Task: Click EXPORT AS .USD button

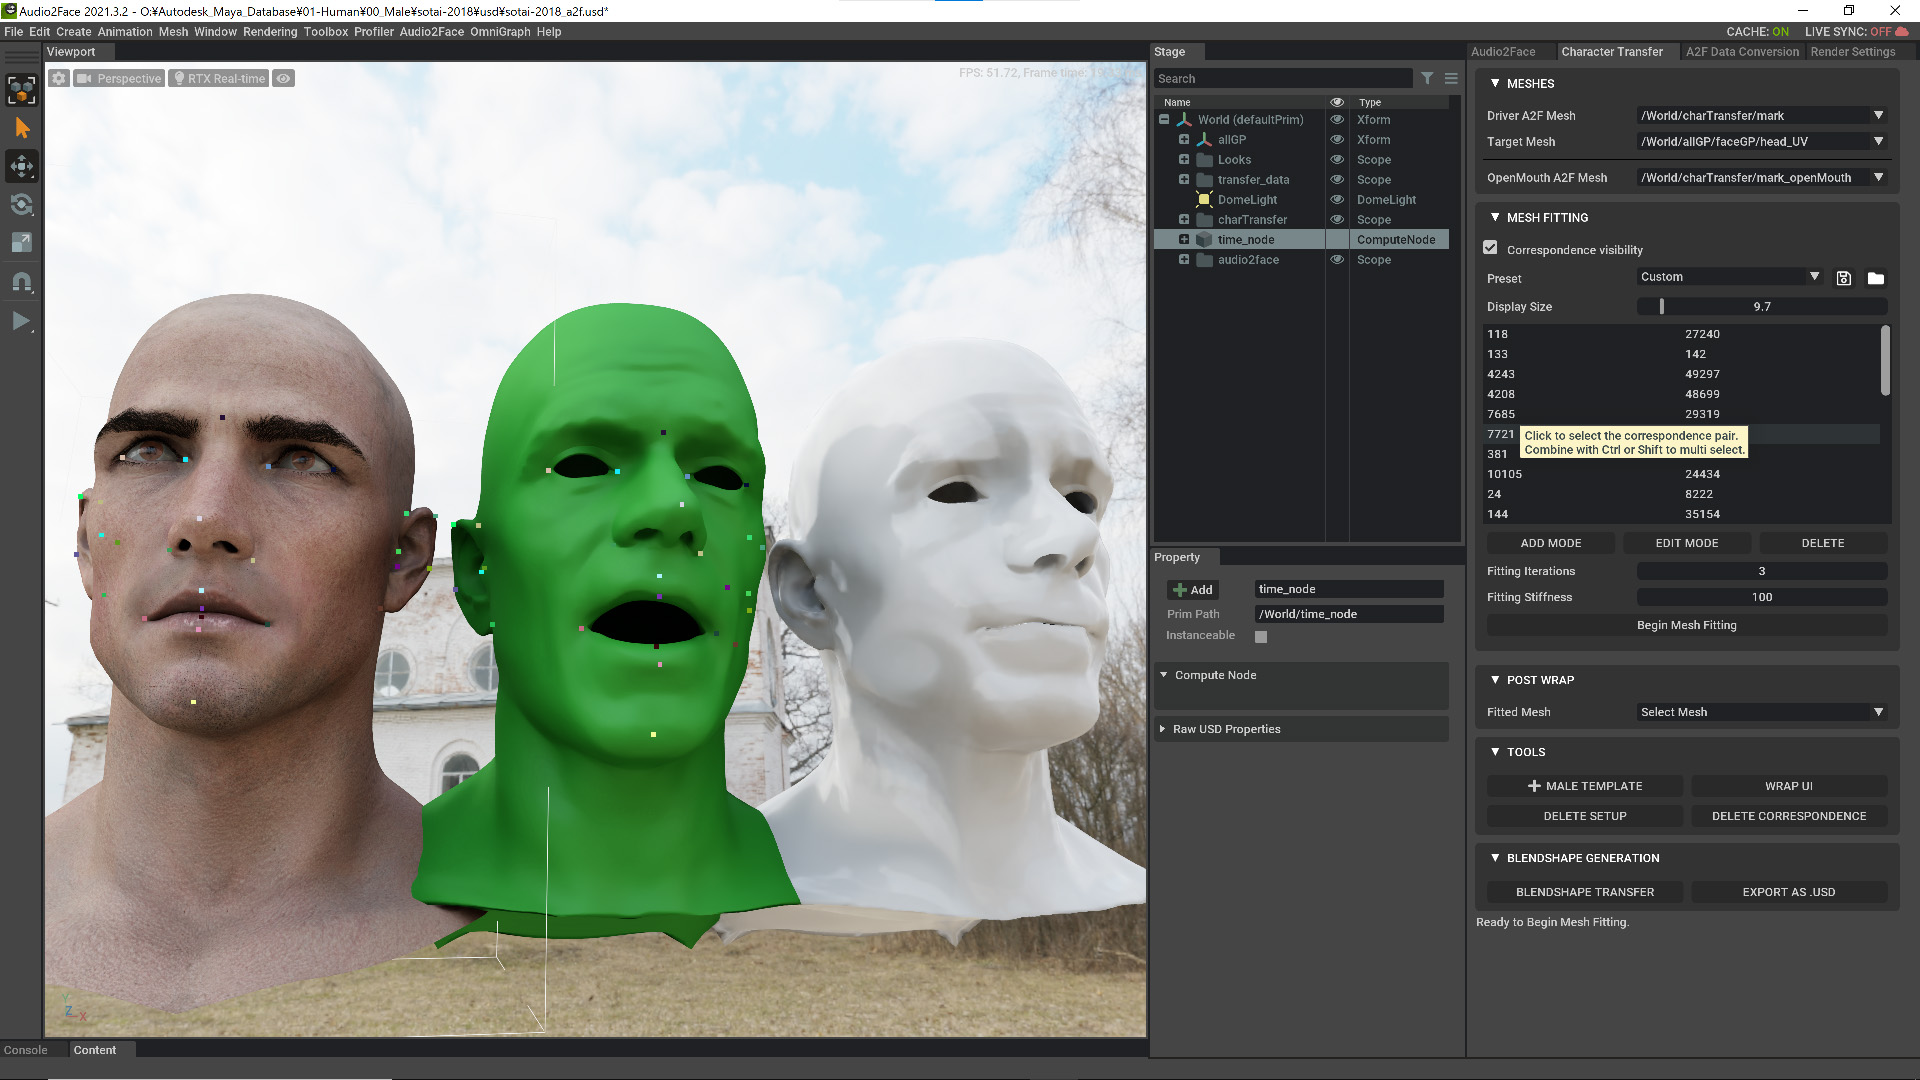Action: pos(1789,892)
